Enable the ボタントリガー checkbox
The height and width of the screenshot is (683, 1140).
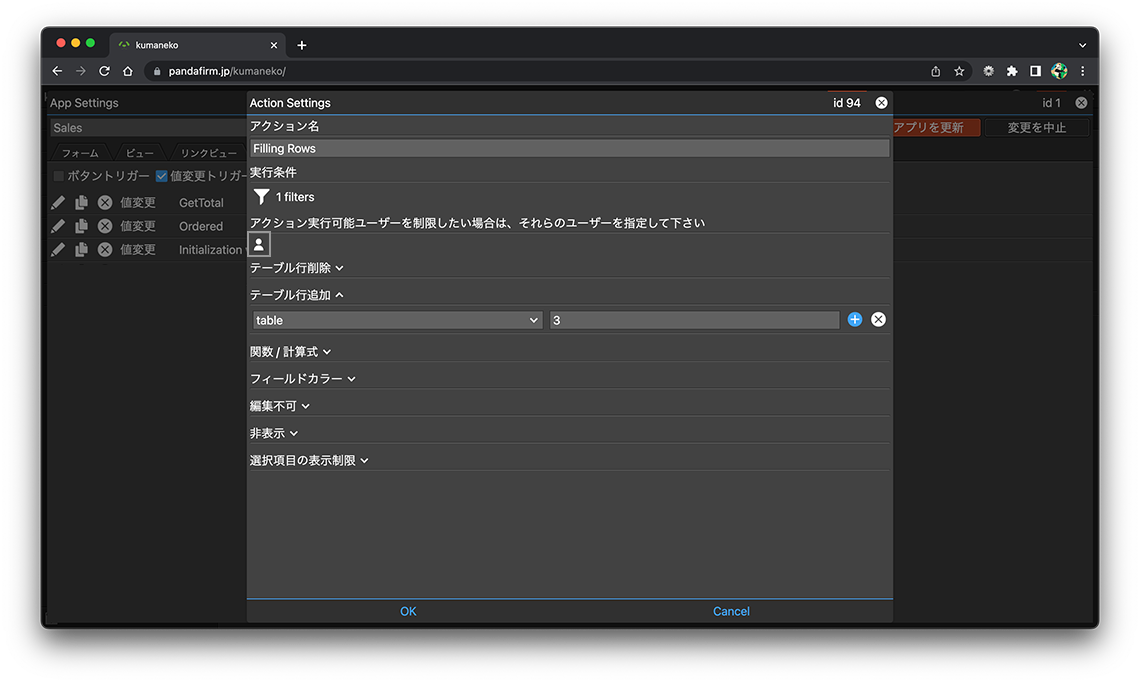[58, 176]
